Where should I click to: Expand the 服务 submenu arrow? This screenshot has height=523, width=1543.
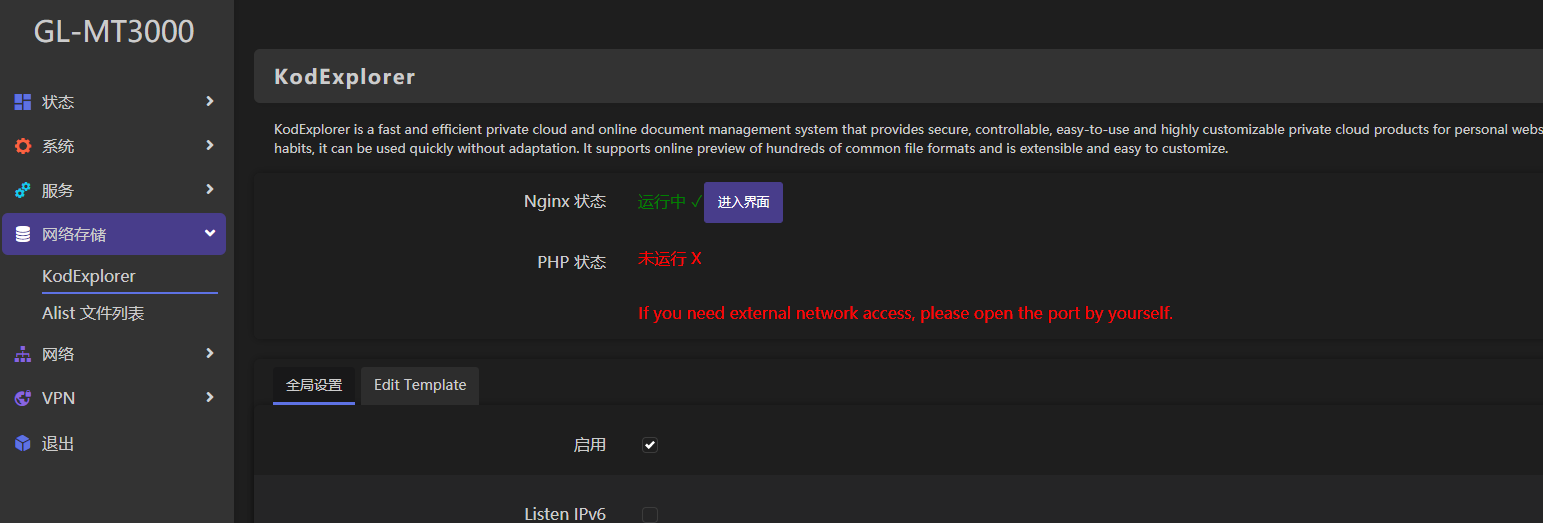[x=209, y=189]
